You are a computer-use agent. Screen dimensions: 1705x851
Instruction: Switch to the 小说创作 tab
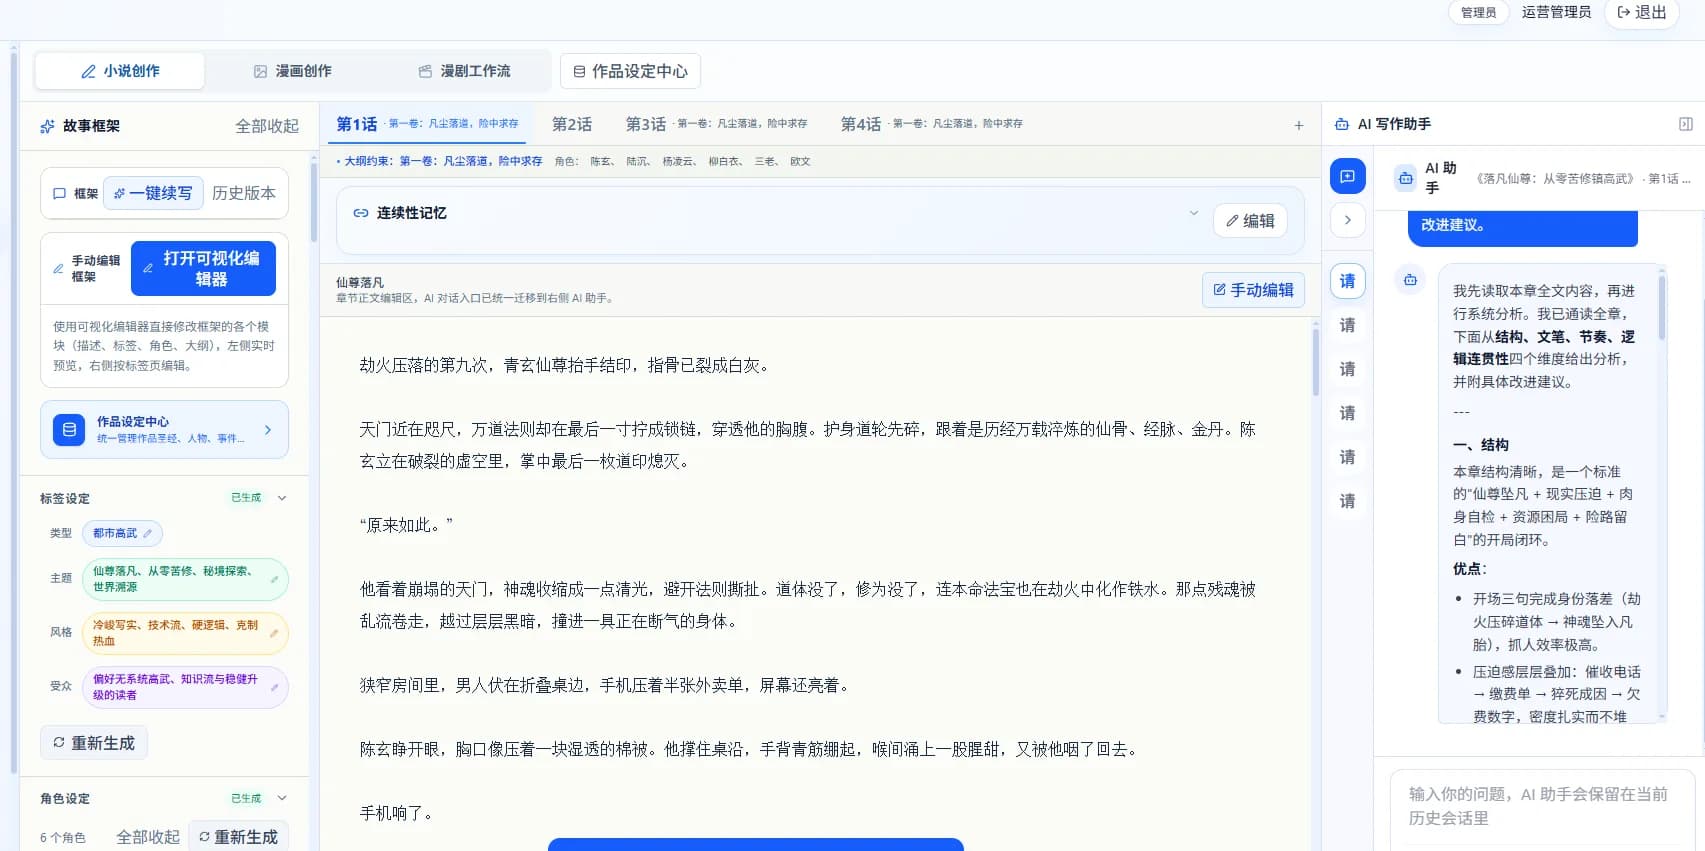(x=120, y=71)
